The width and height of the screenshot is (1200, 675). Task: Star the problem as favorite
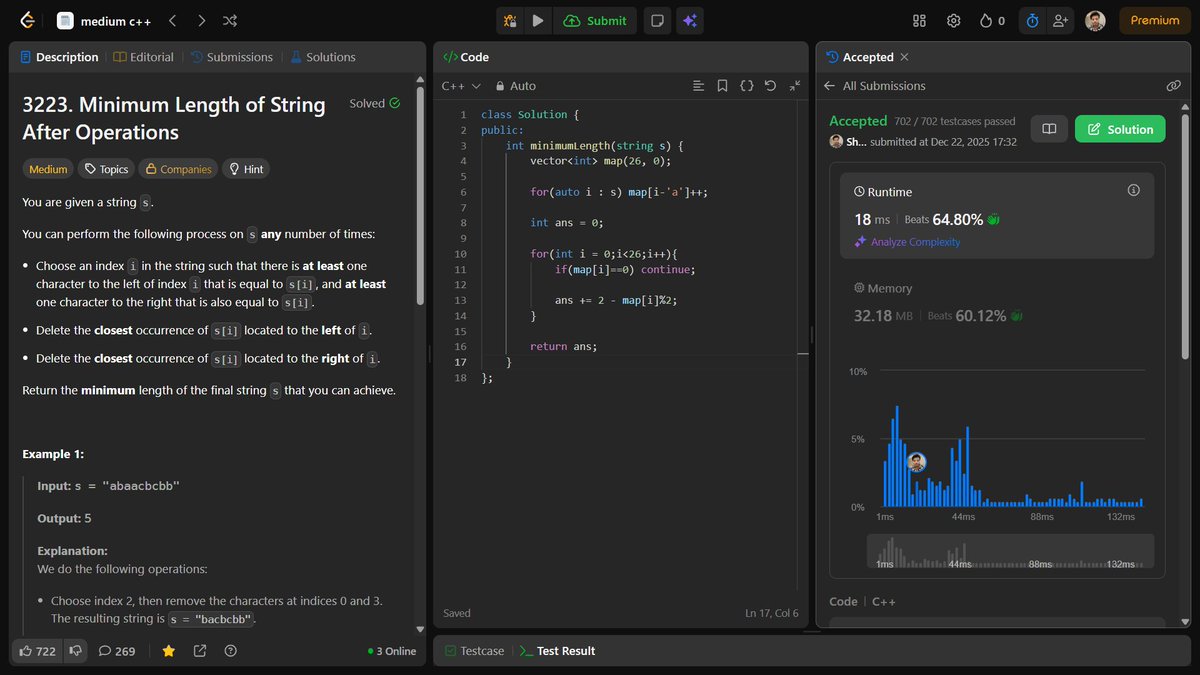[168, 651]
